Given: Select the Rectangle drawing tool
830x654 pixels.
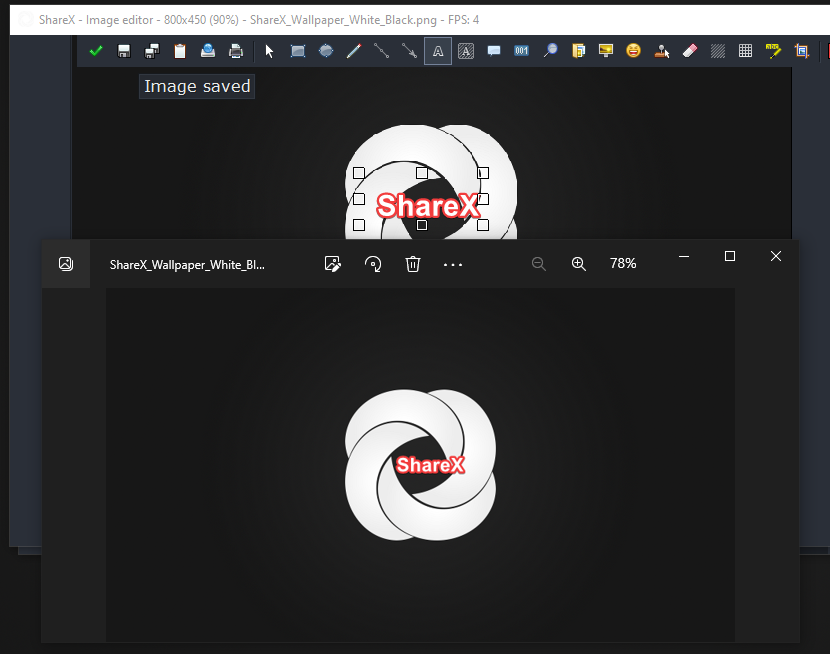Looking at the screenshot, I should point(298,51).
